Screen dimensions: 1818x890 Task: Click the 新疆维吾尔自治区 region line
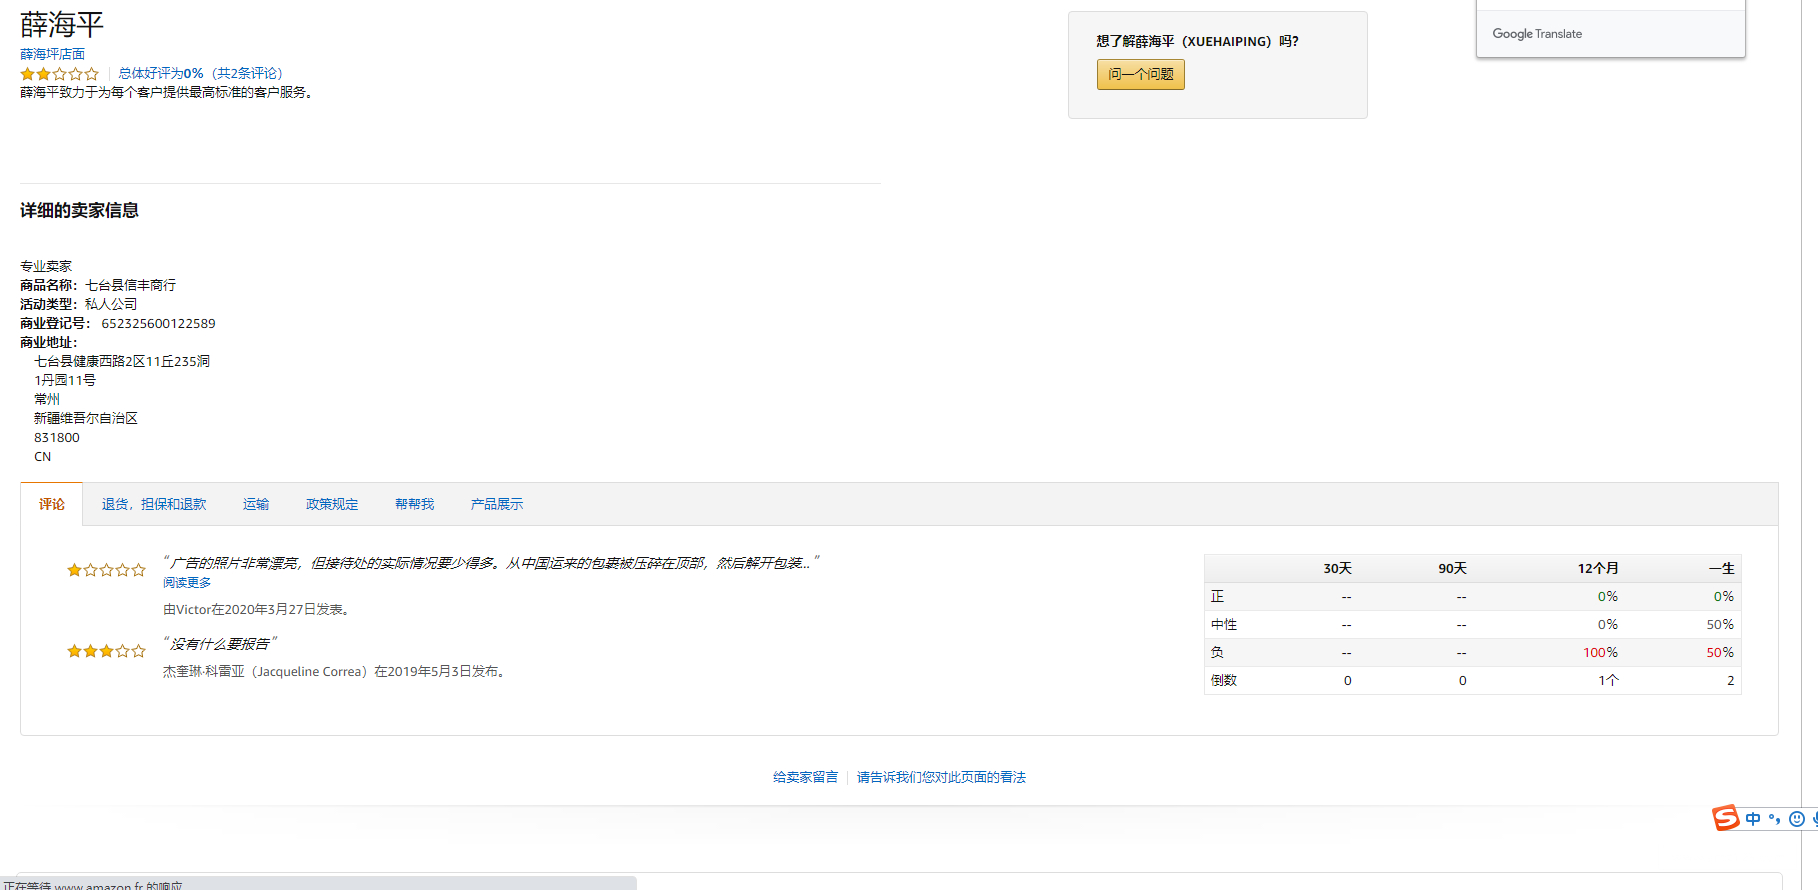86,418
